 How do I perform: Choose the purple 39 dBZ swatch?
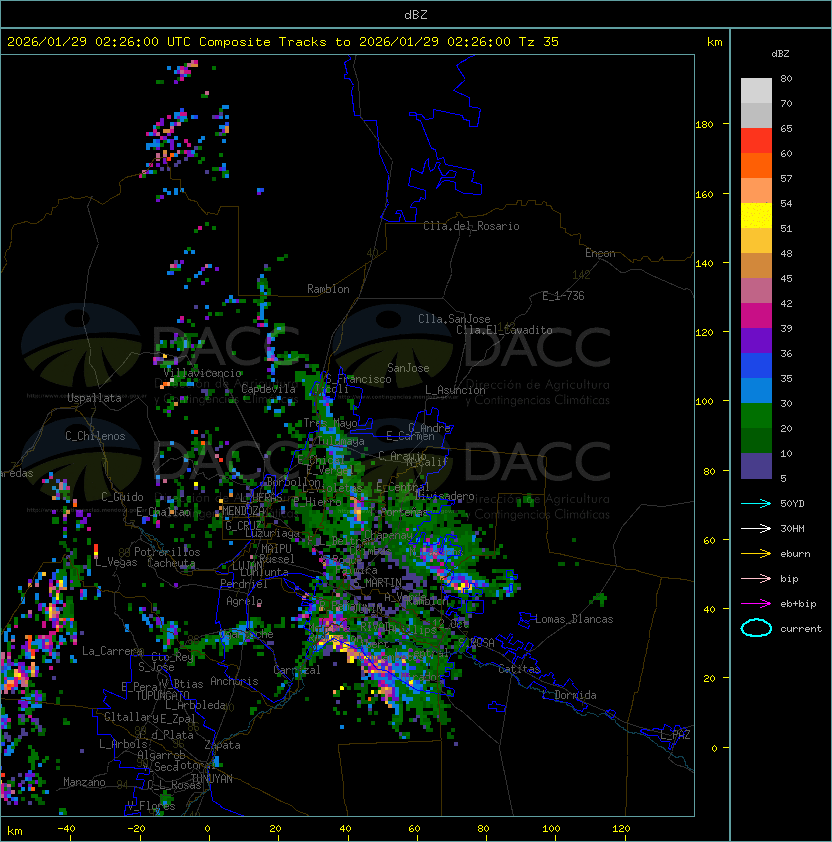point(756,340)
